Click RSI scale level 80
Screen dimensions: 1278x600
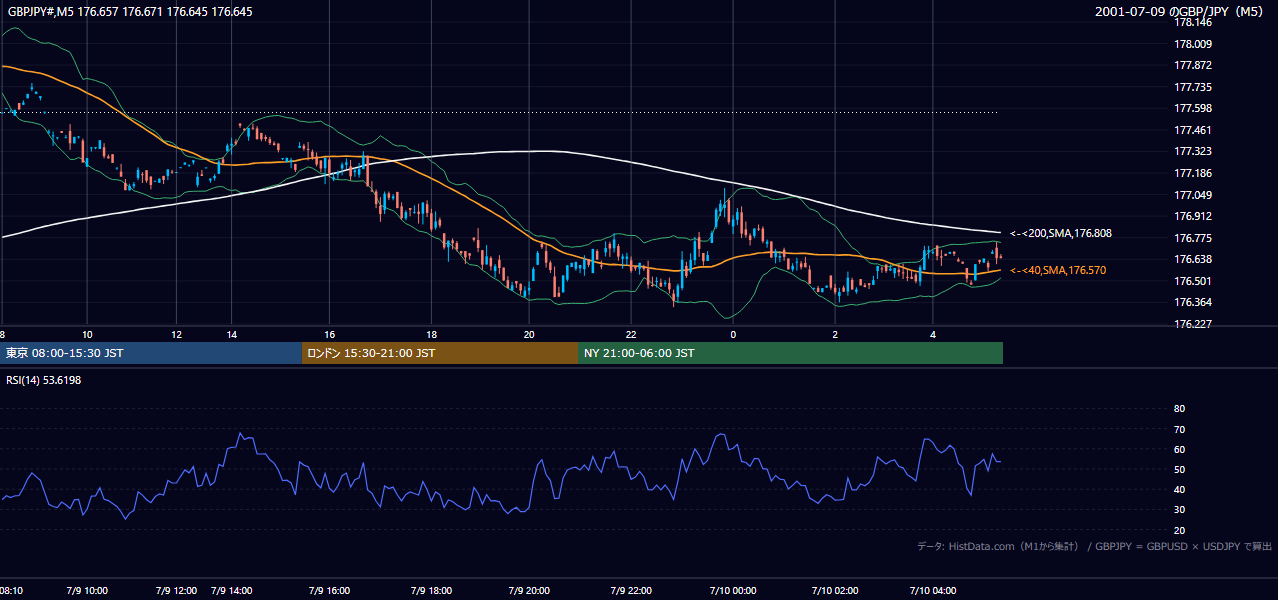[1179, 409]
